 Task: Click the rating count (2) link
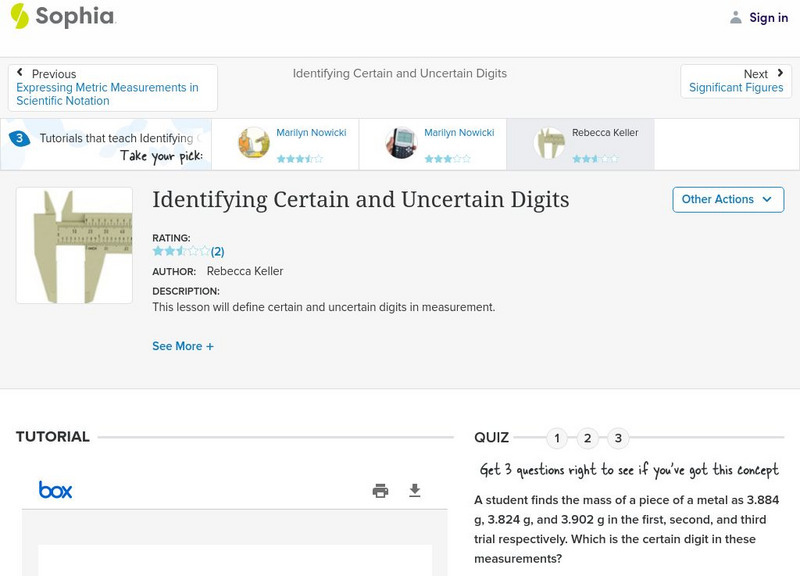[217, 252]
